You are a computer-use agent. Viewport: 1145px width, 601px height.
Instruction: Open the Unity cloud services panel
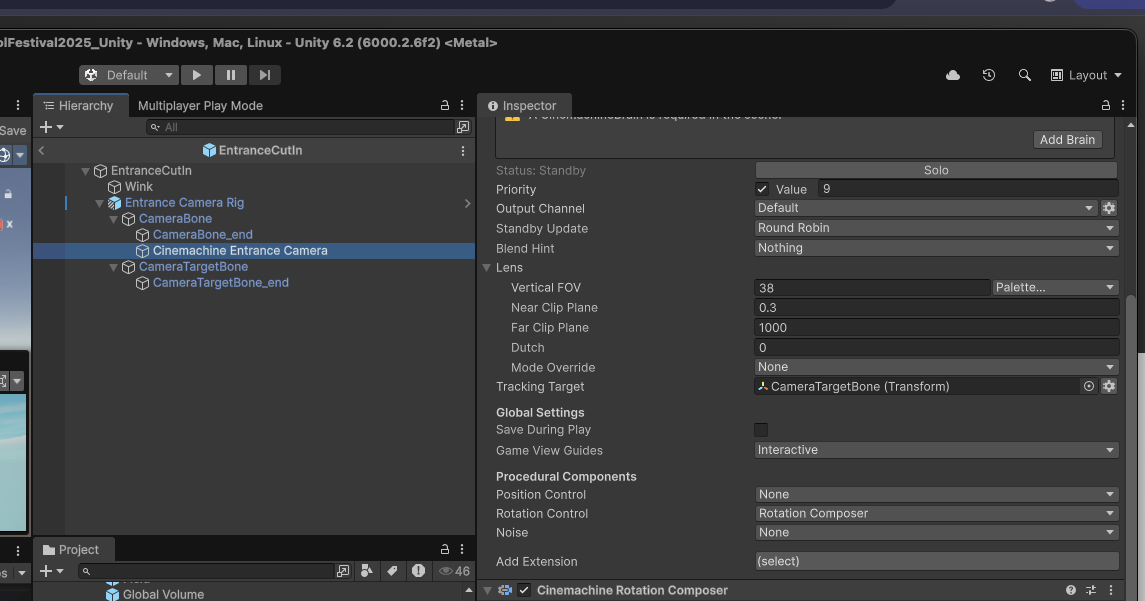(952, 75)
